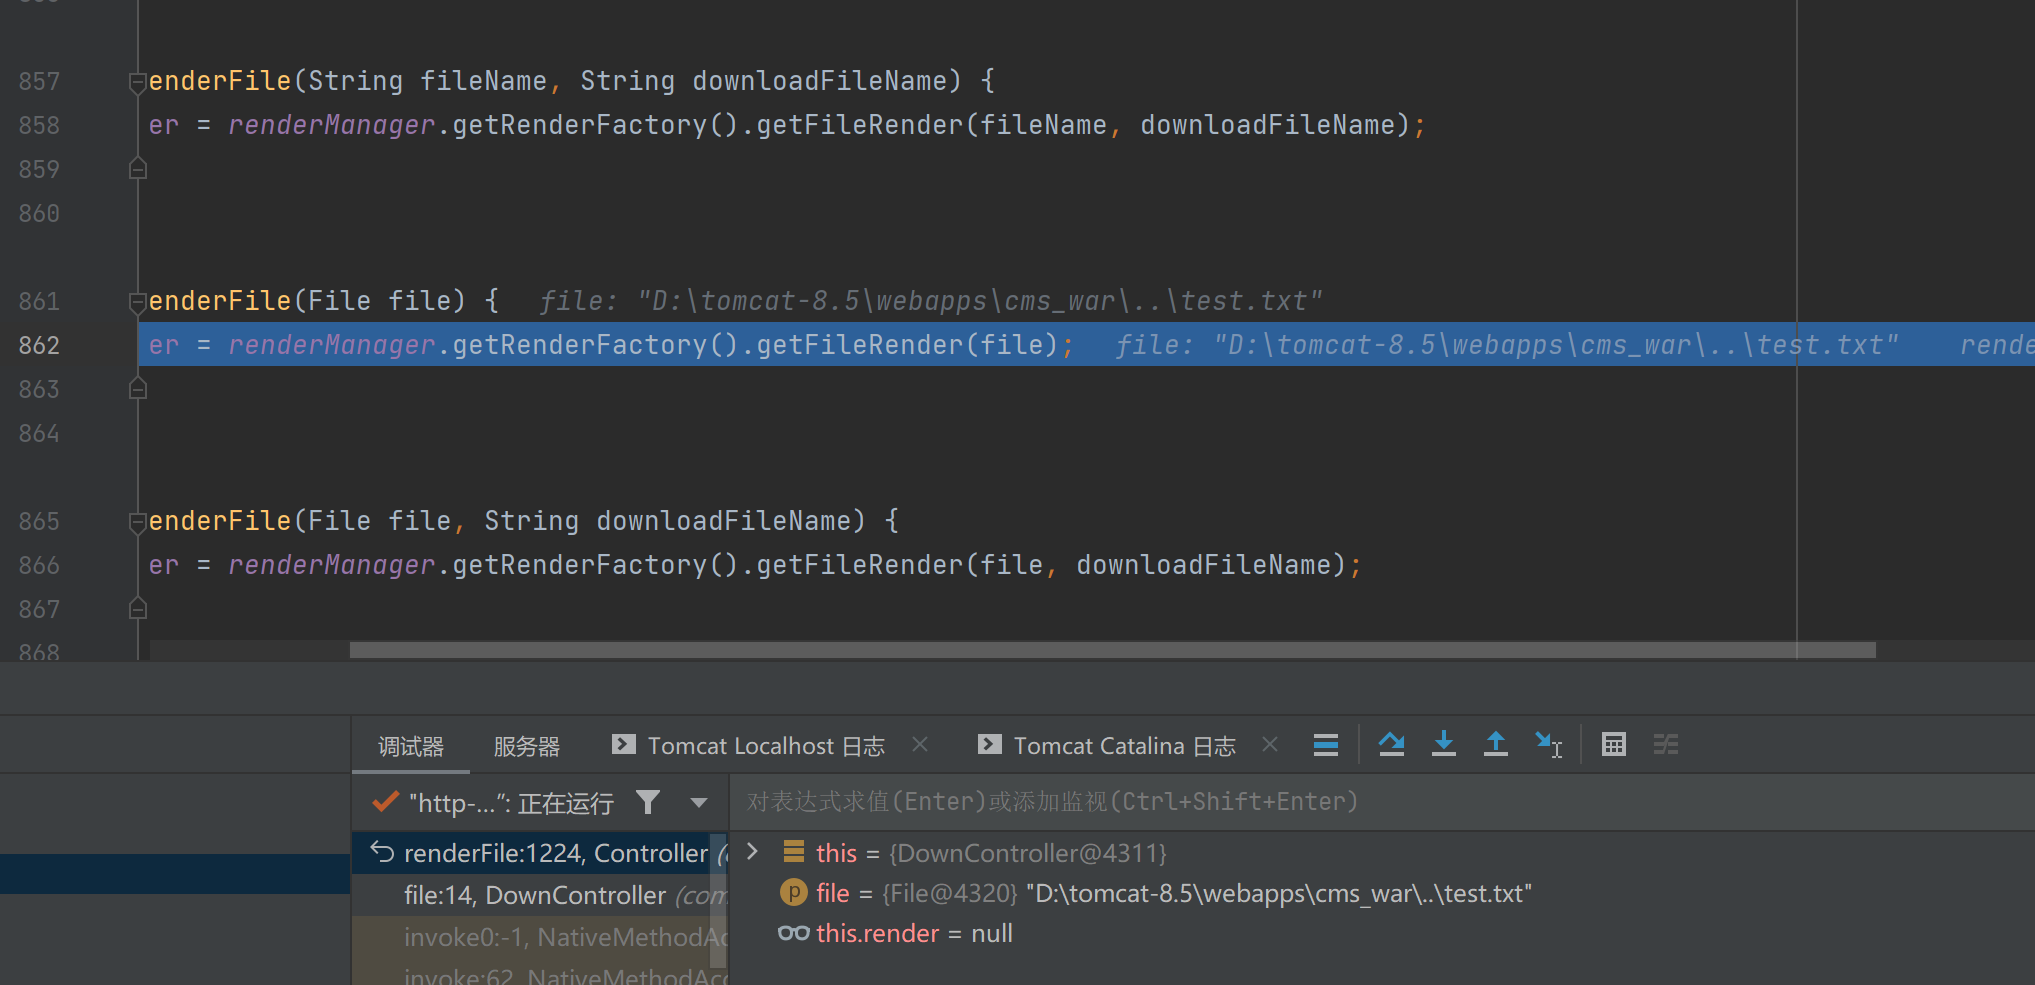Expand the 'this' DownController variable

753,852
